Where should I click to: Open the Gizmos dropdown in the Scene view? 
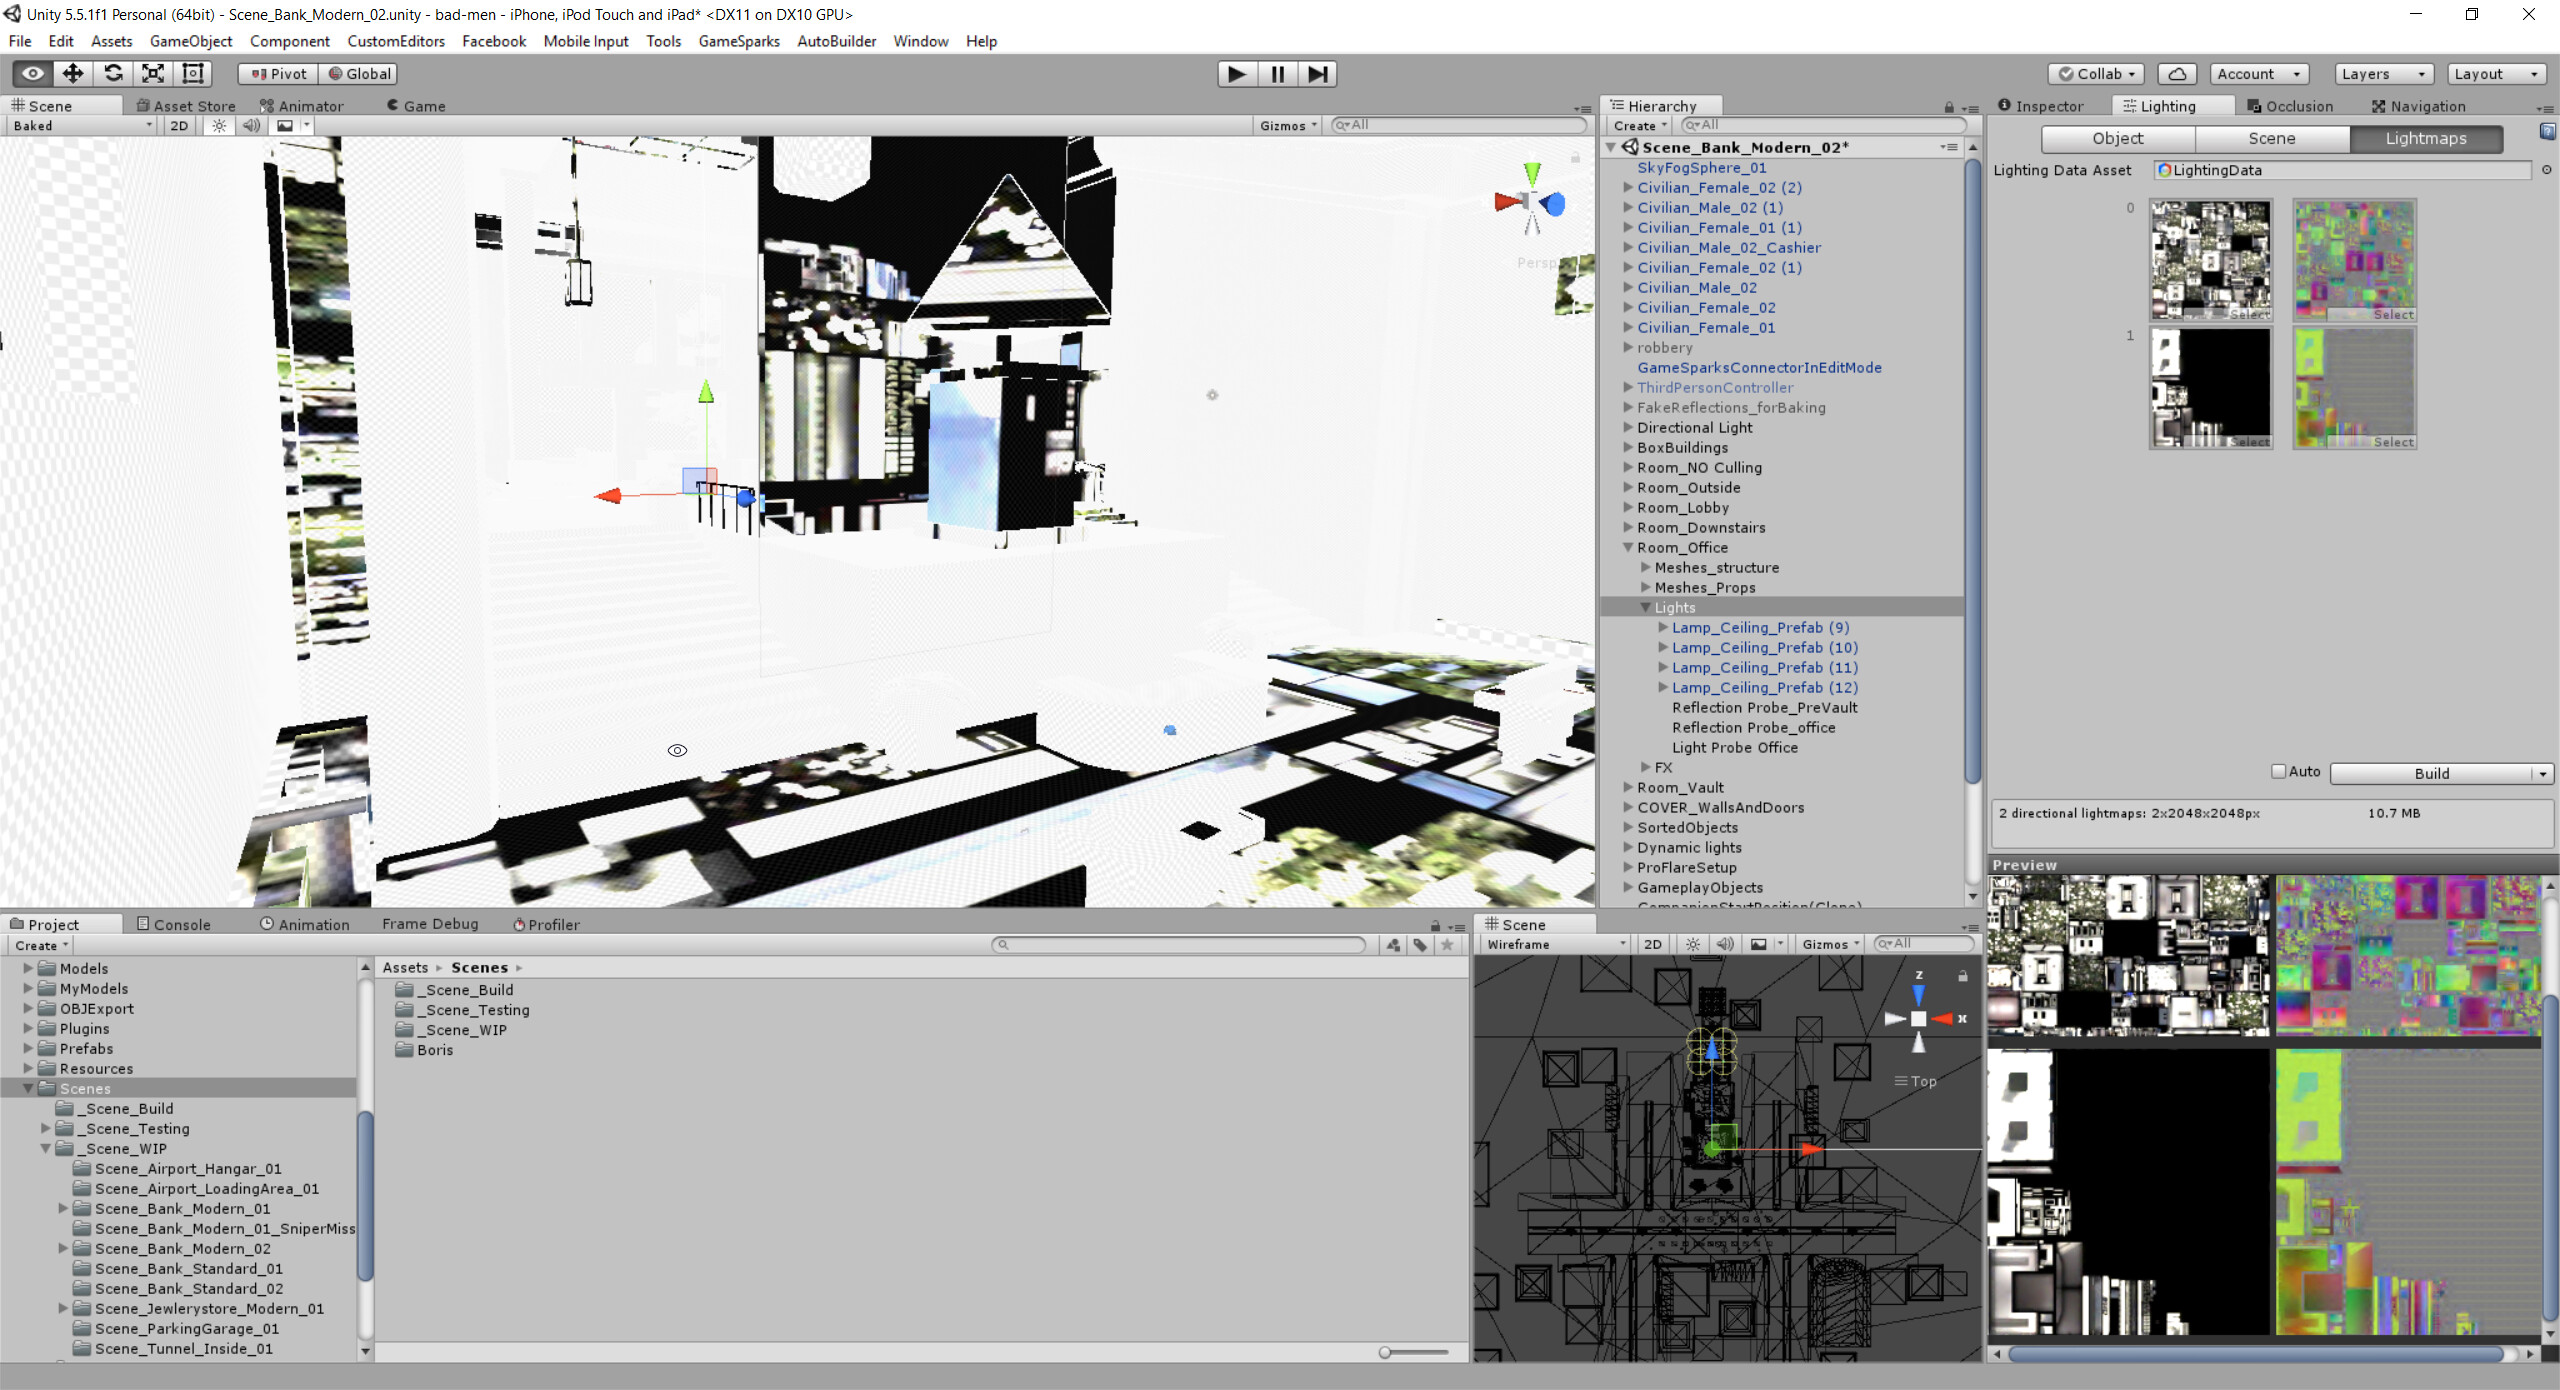pos(1285,125)
